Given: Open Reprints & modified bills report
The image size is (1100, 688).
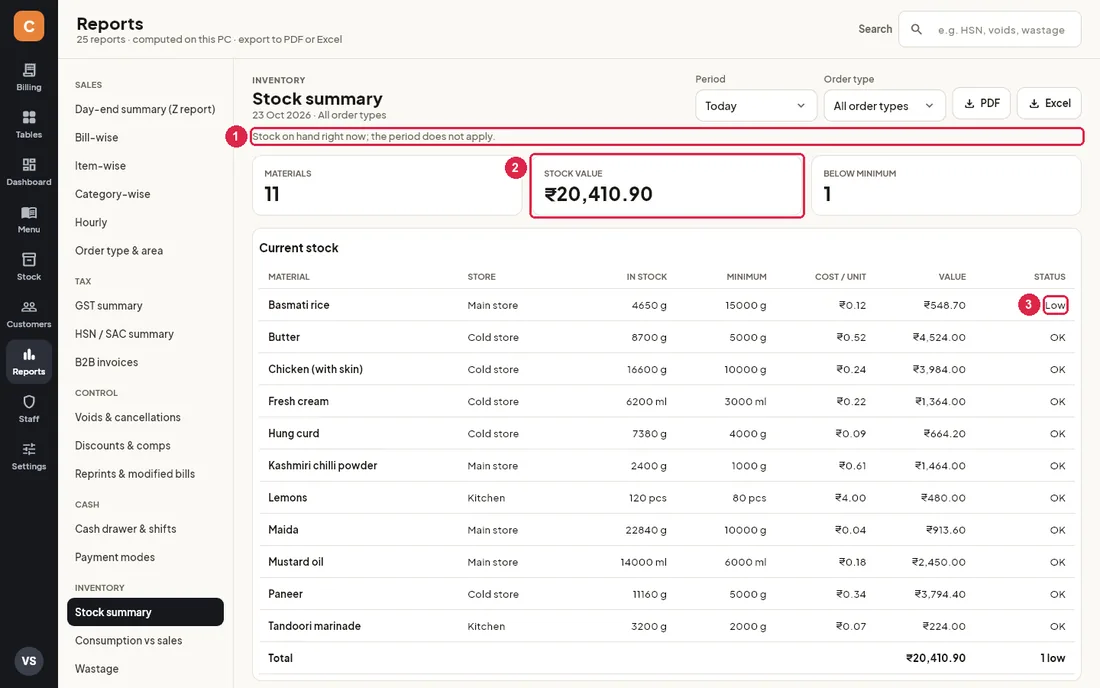Looking at the screenshot, I should pos(145,473).
